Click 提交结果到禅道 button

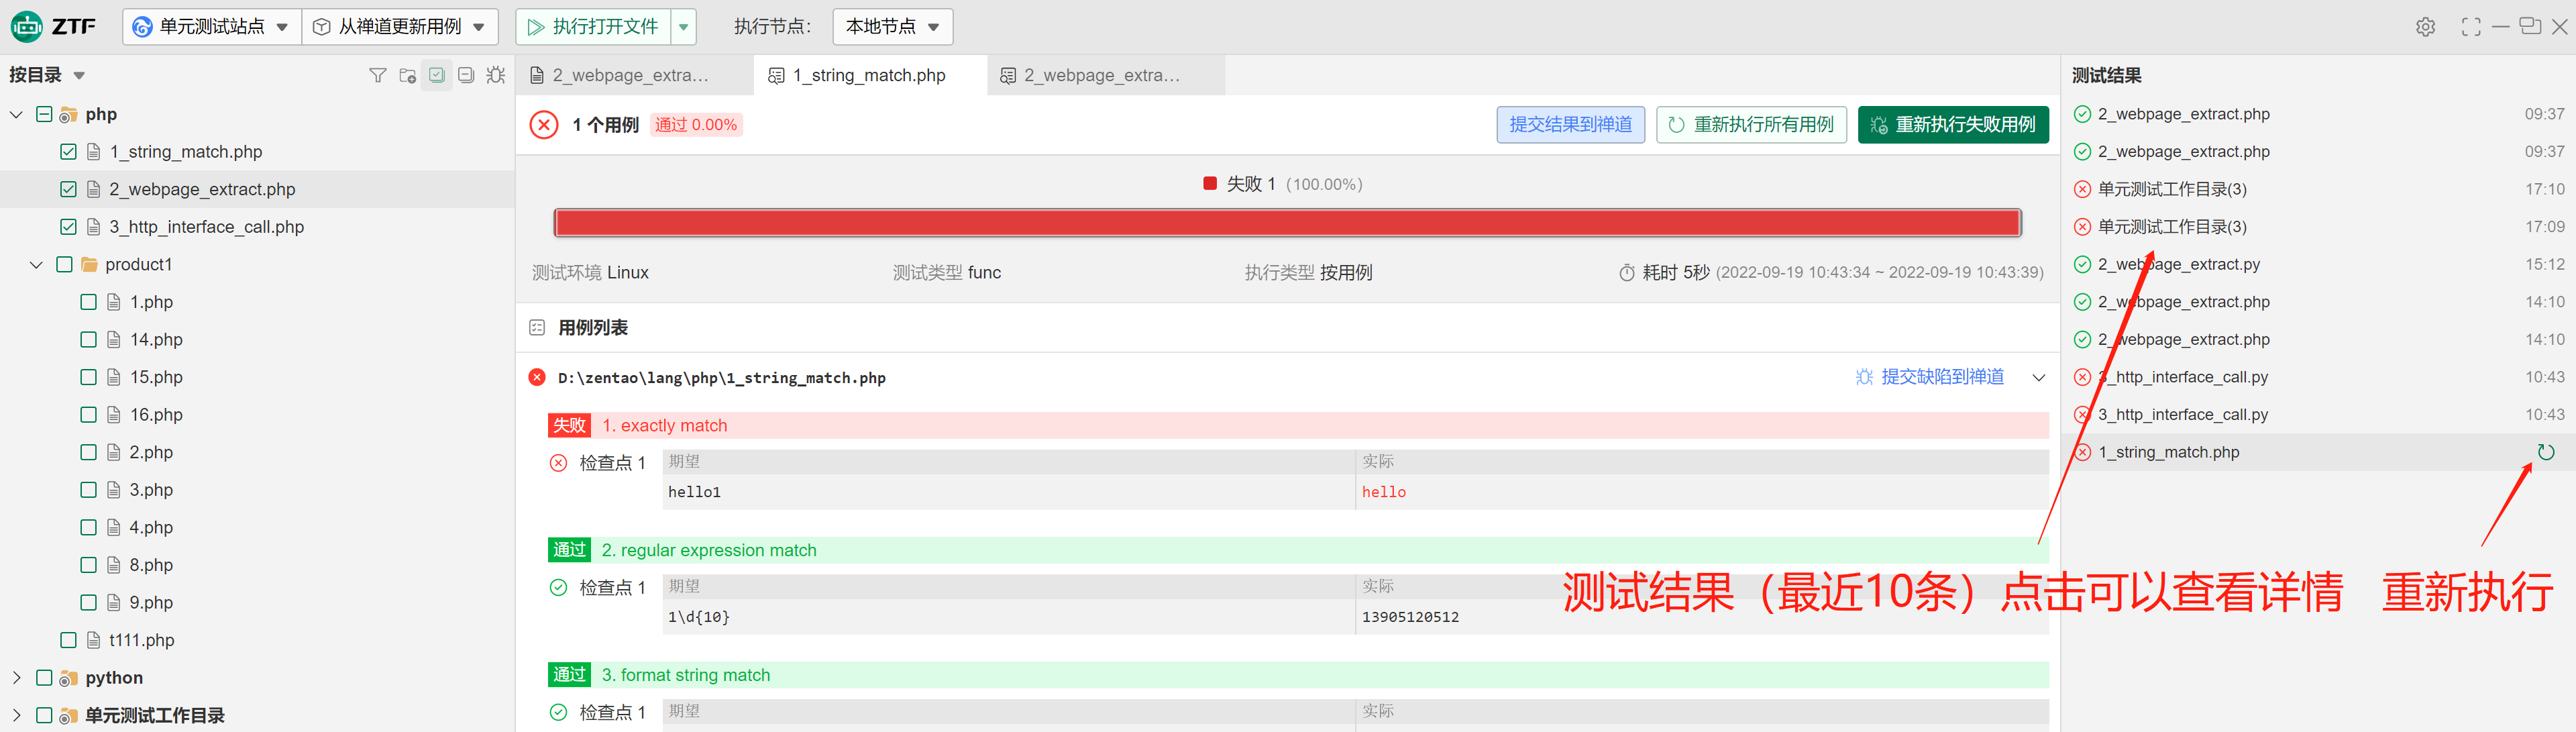pyautogui.click(x=1570, y=125)
